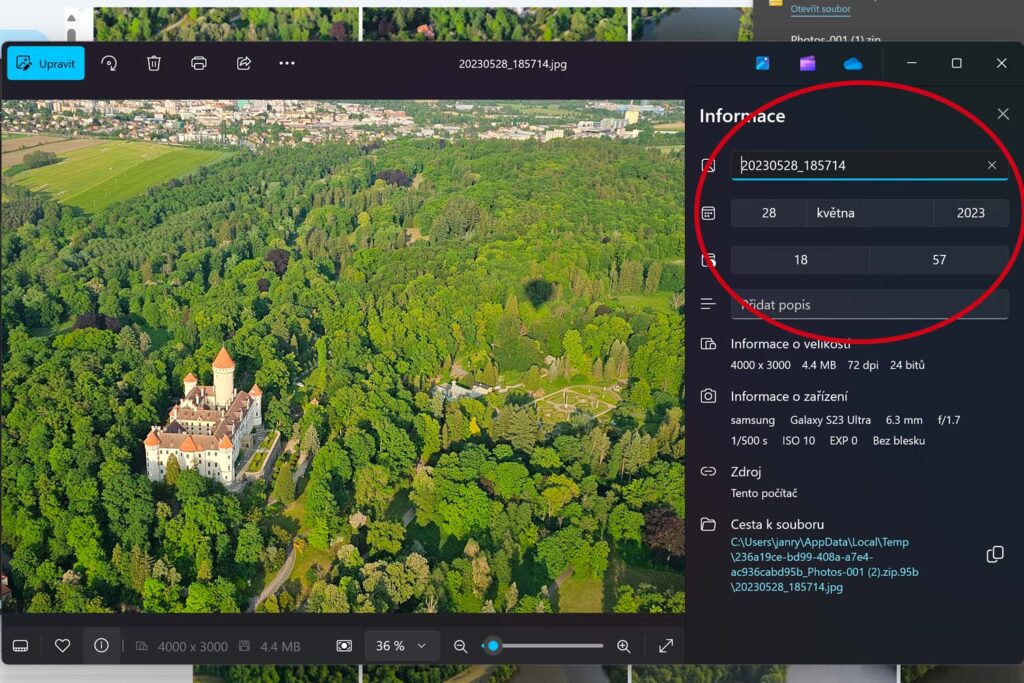
Task: Start a slideshow of photos
Action: (344, 646)
